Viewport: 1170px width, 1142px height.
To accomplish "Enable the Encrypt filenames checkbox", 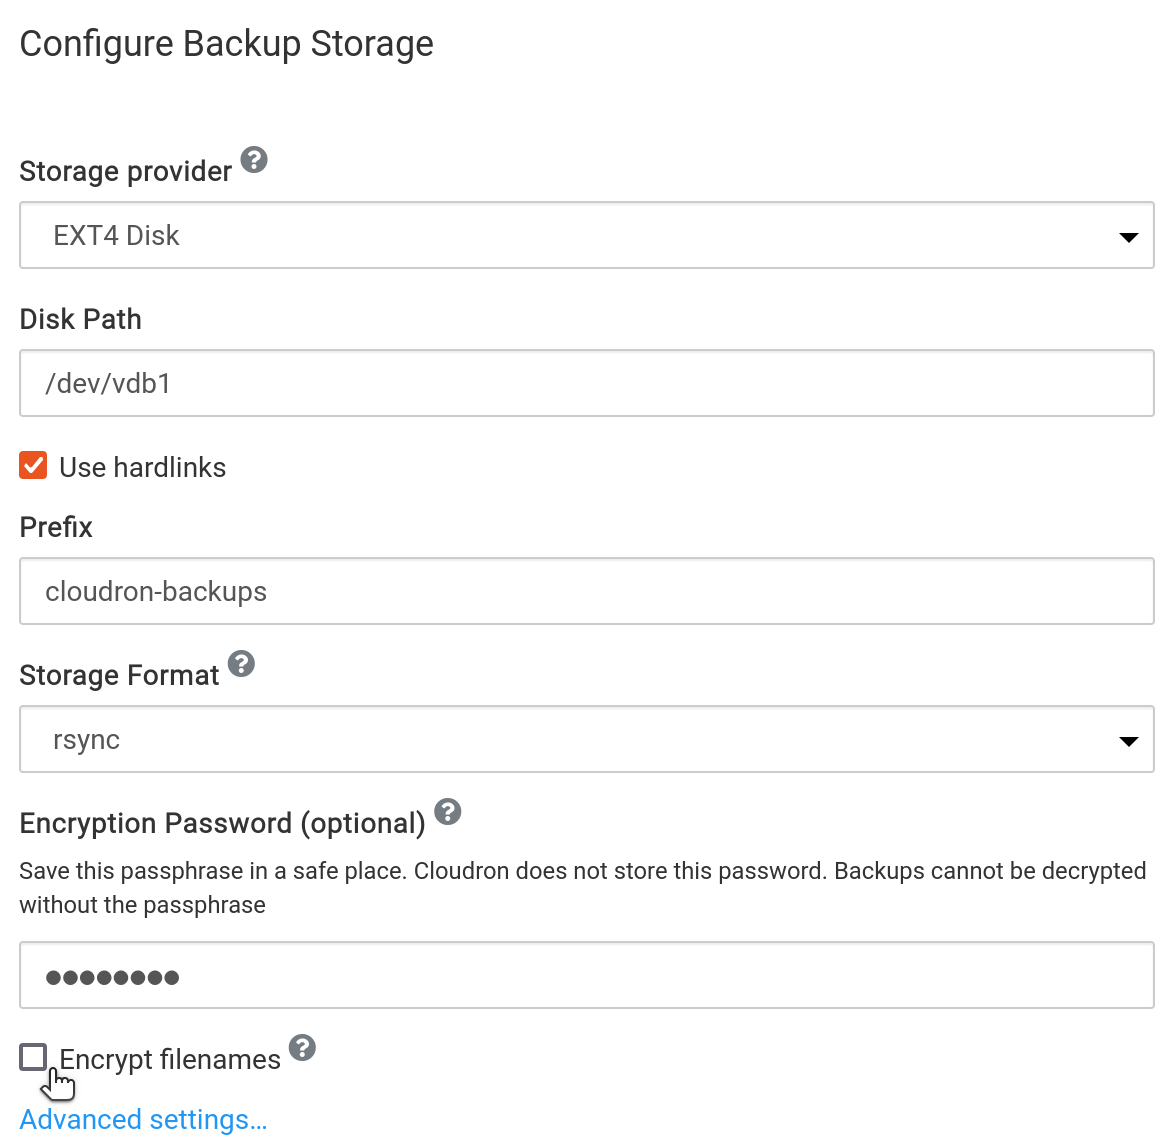I will pos(33,1057).
